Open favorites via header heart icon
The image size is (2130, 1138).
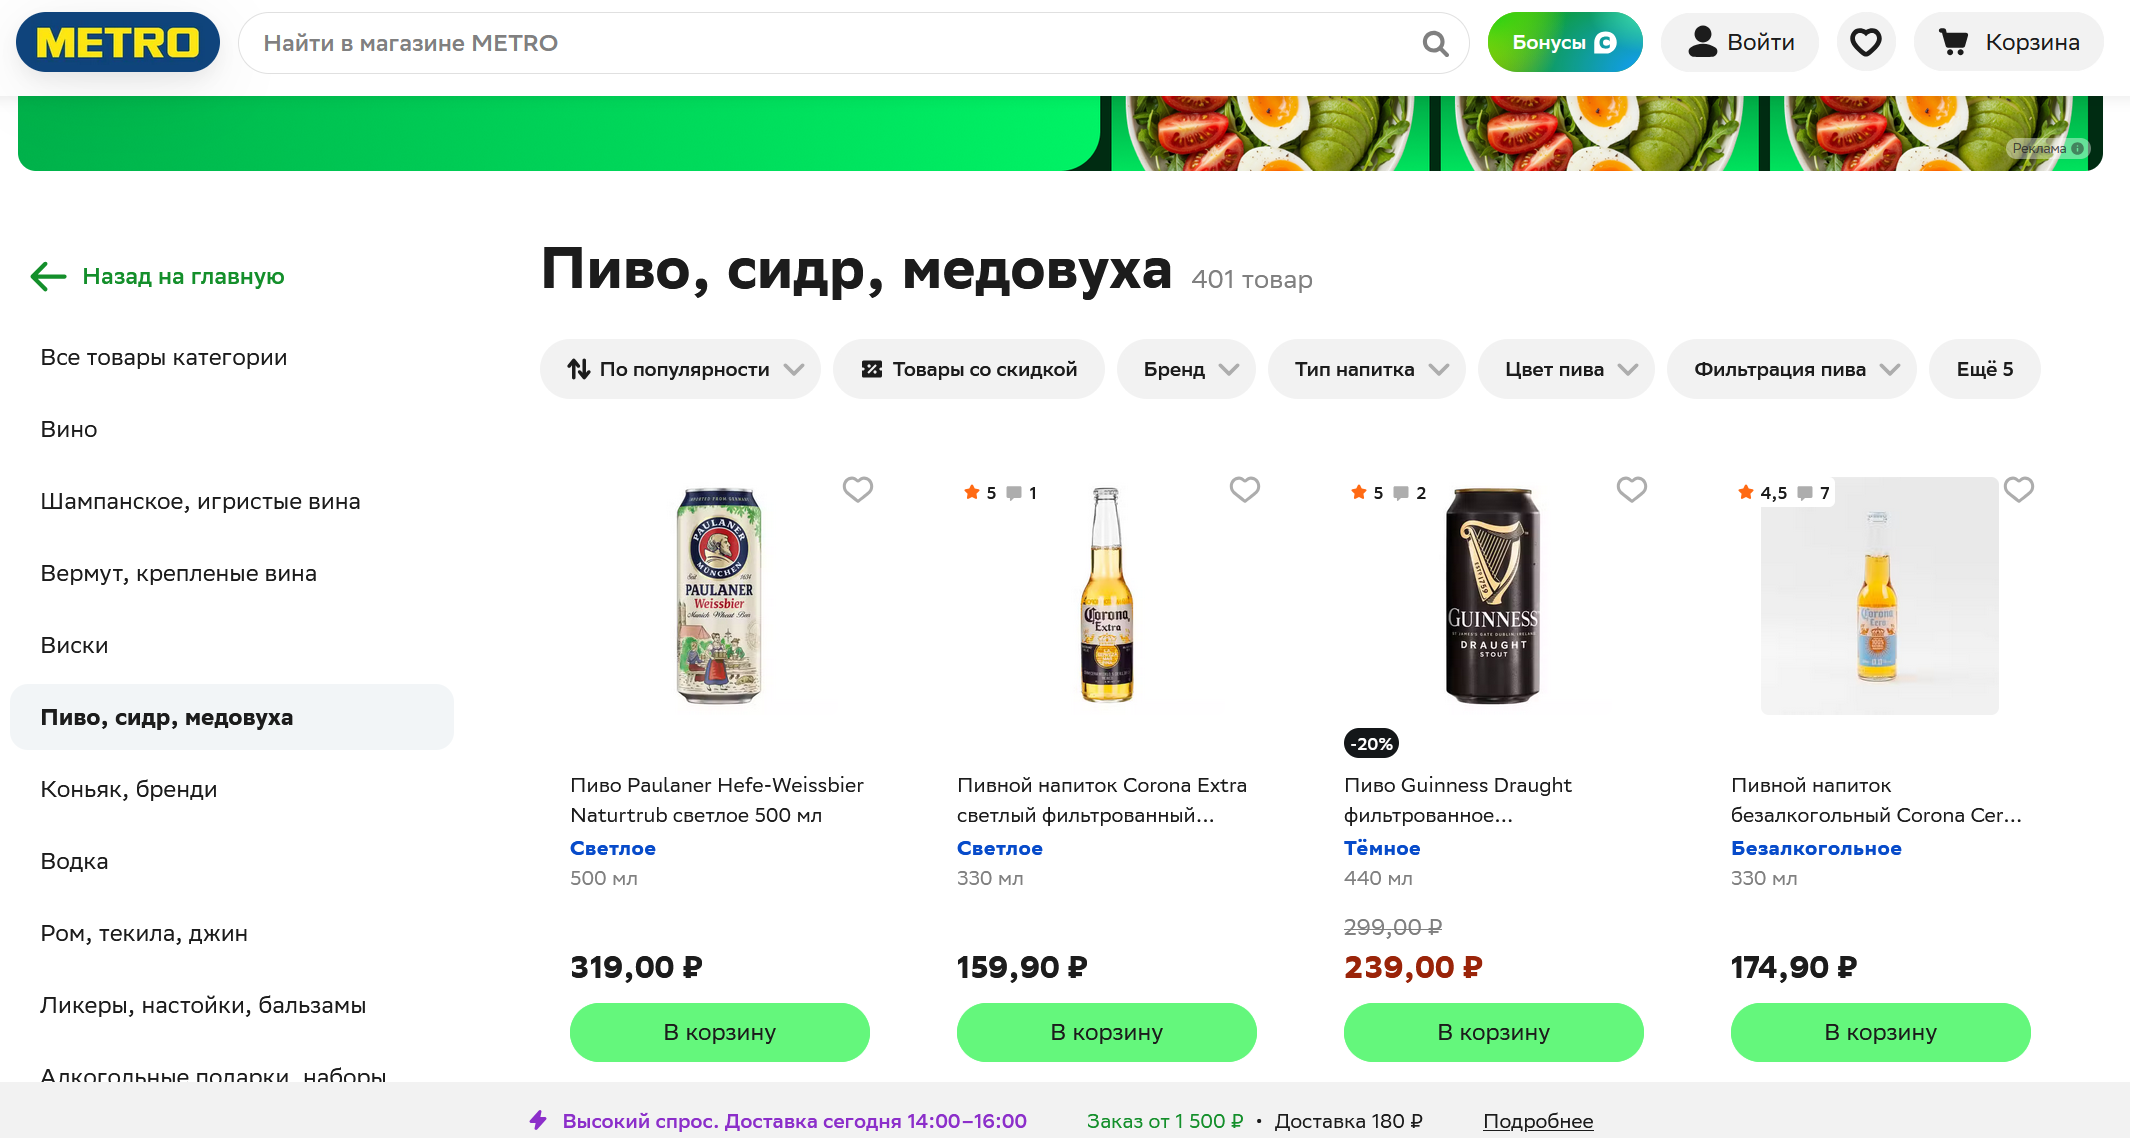[x=1866, y=42]
